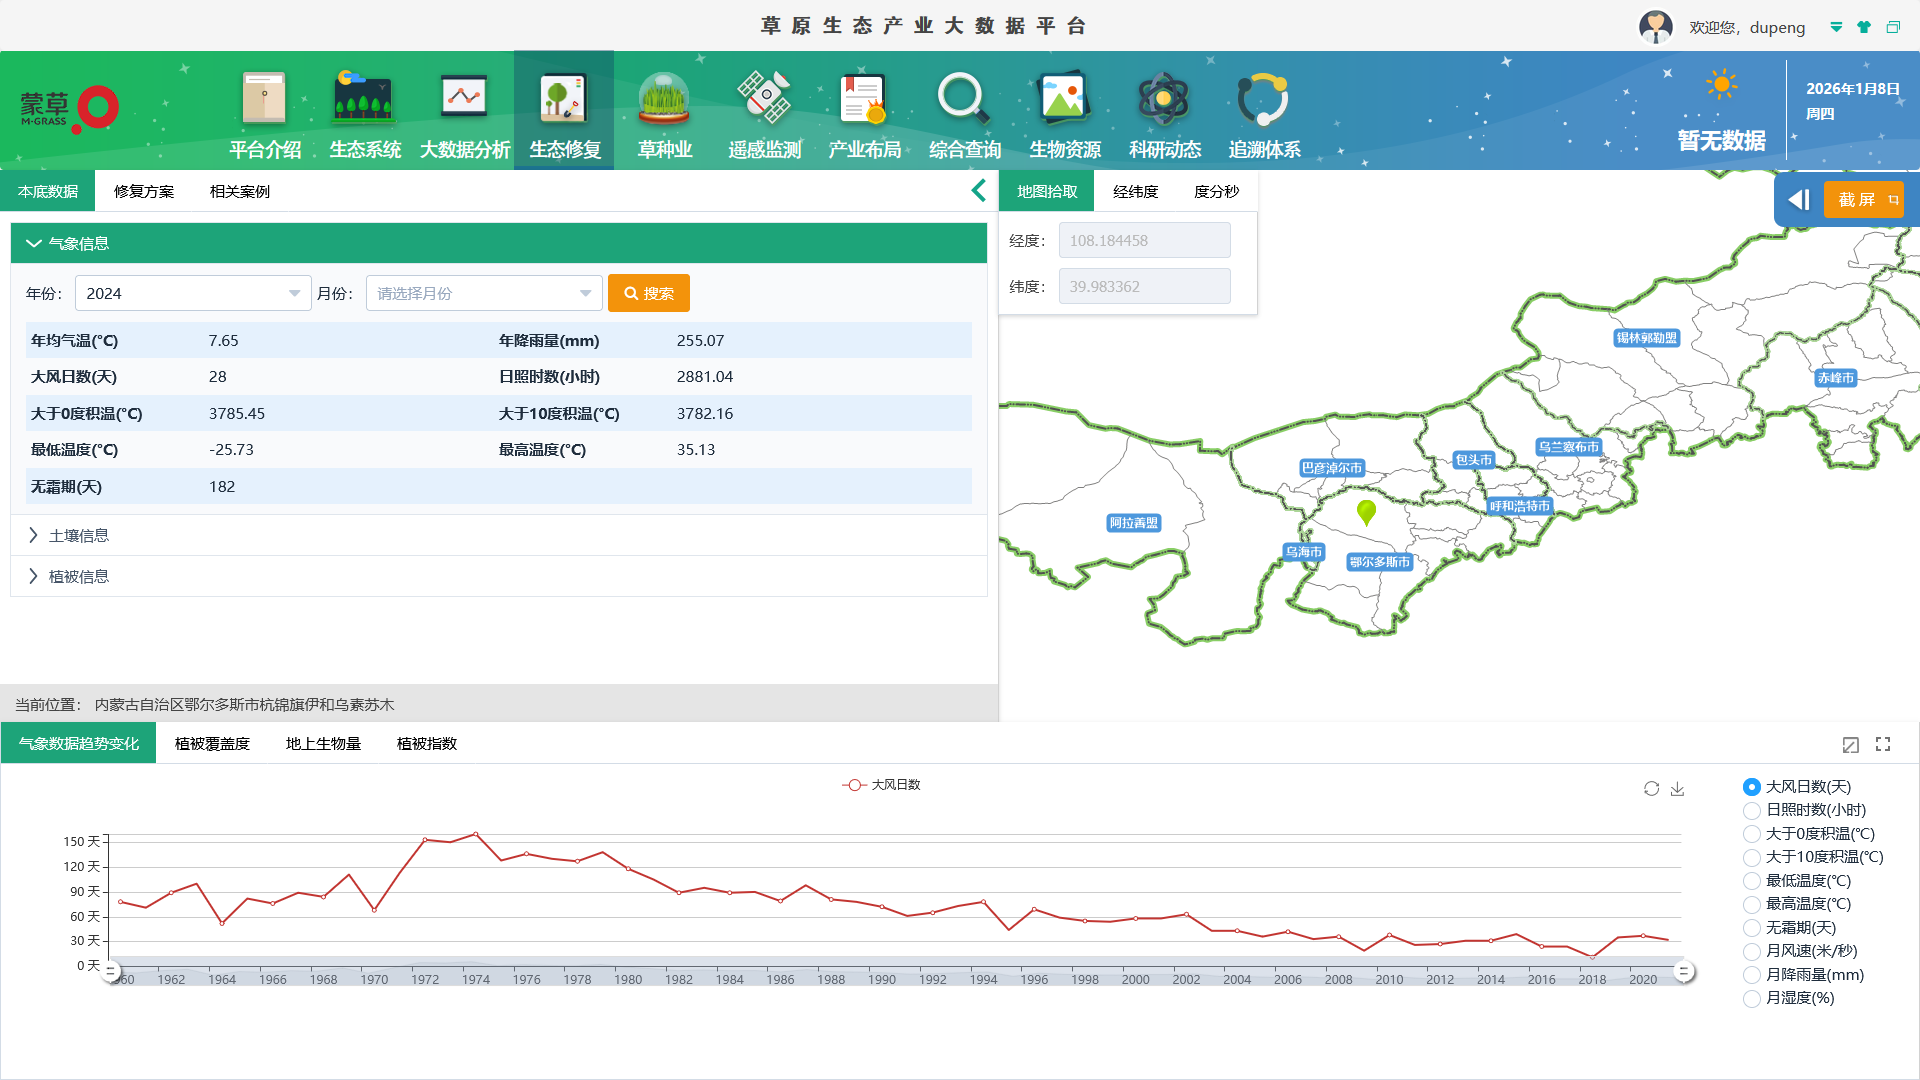Click green location pin on map
The width and height of the screenshot is (1920, 1080).
[x=1366, y=512]
